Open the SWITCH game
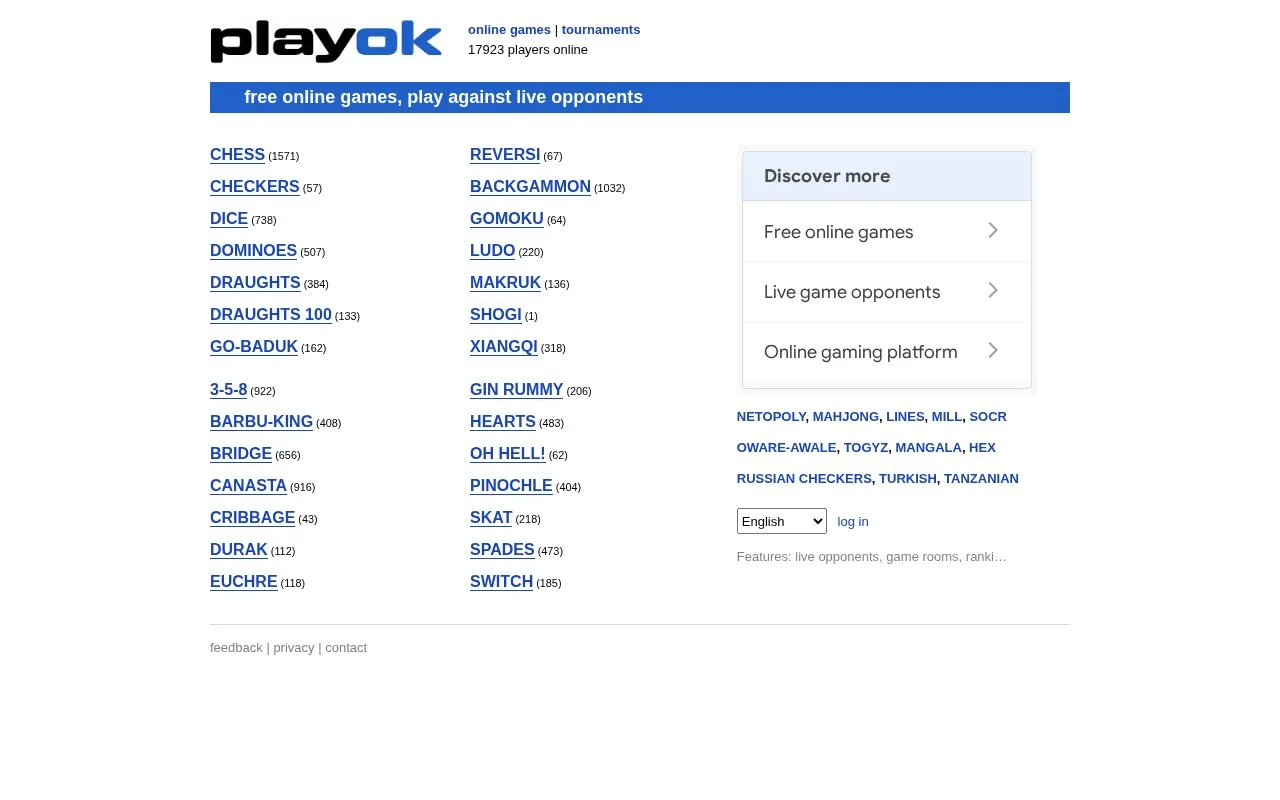Image resolution: width=1280 pixels, height=800 pixels. [501, 582]
